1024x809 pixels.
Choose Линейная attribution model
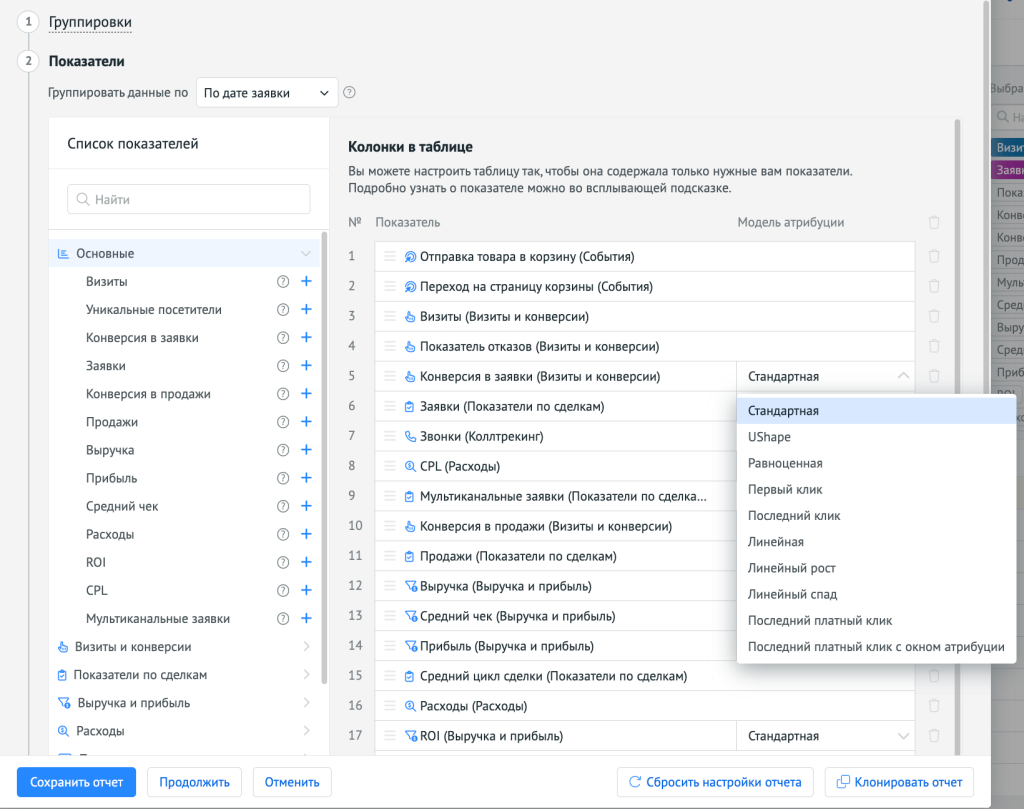pos(876,541)
